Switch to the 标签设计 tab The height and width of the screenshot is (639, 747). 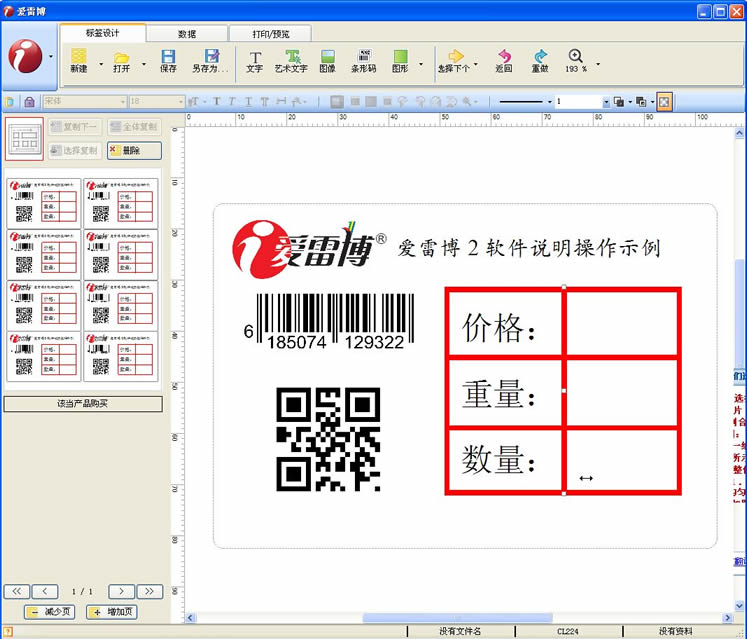coord(102,33)
